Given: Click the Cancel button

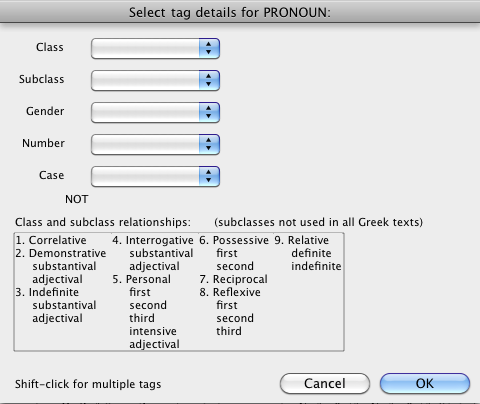Looking at the screenshot, I should click(325, 384).
